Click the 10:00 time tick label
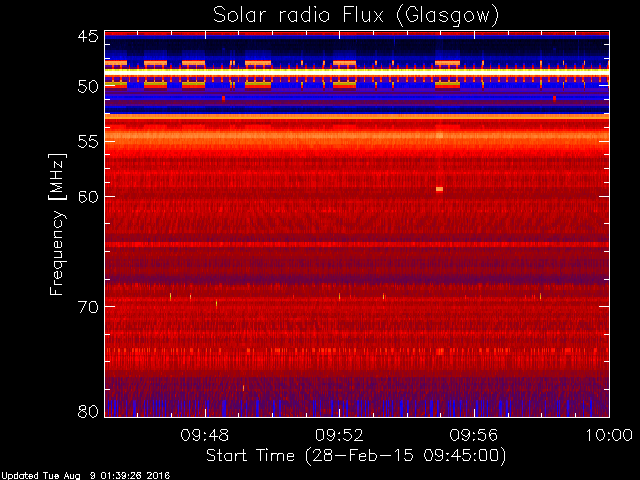This screenshot has height=480, width=640. (x=609, y=435)
